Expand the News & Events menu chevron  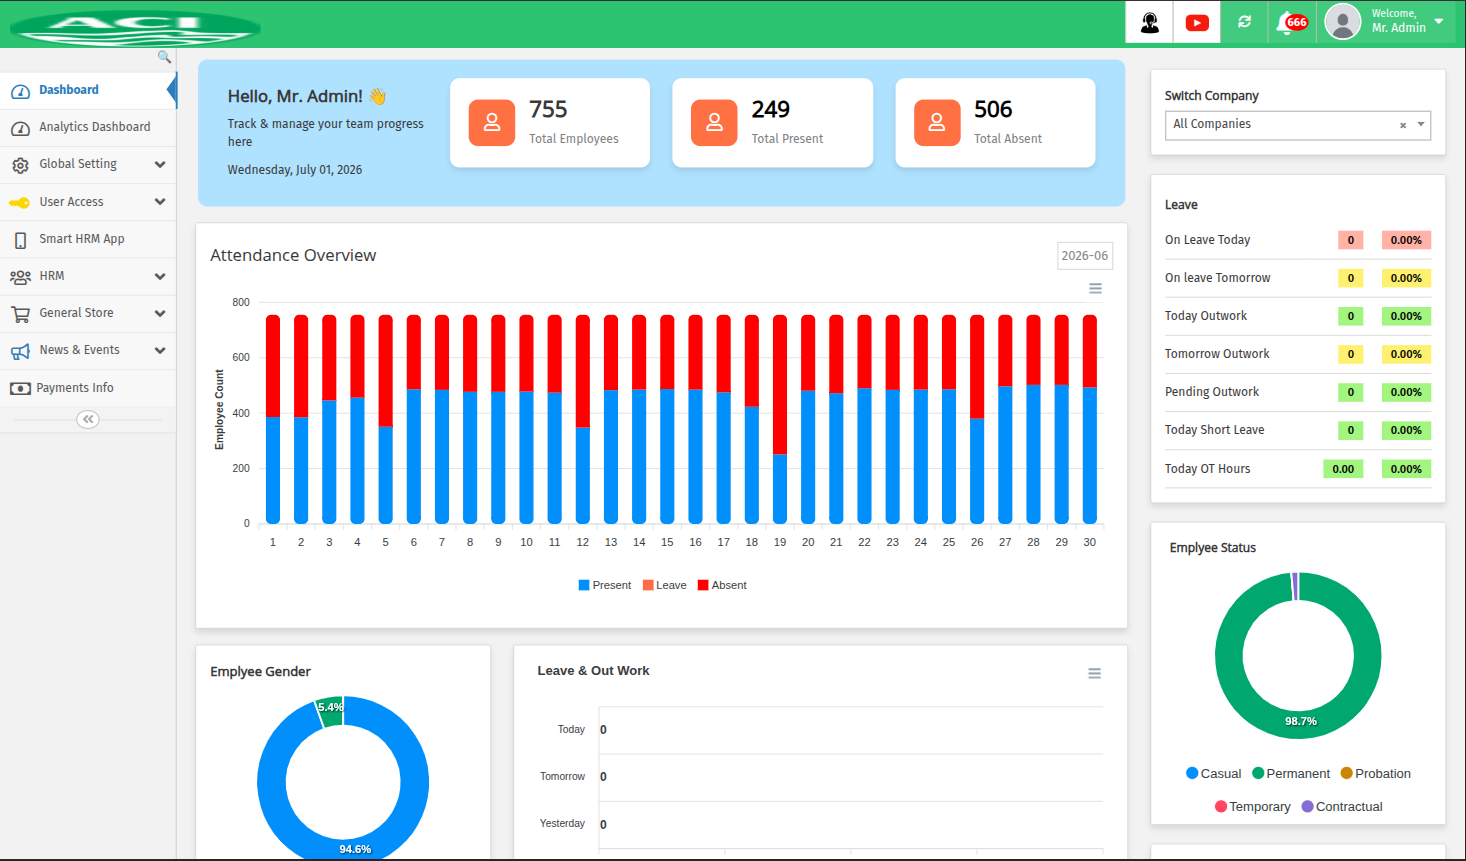click(x=160, y=351)
